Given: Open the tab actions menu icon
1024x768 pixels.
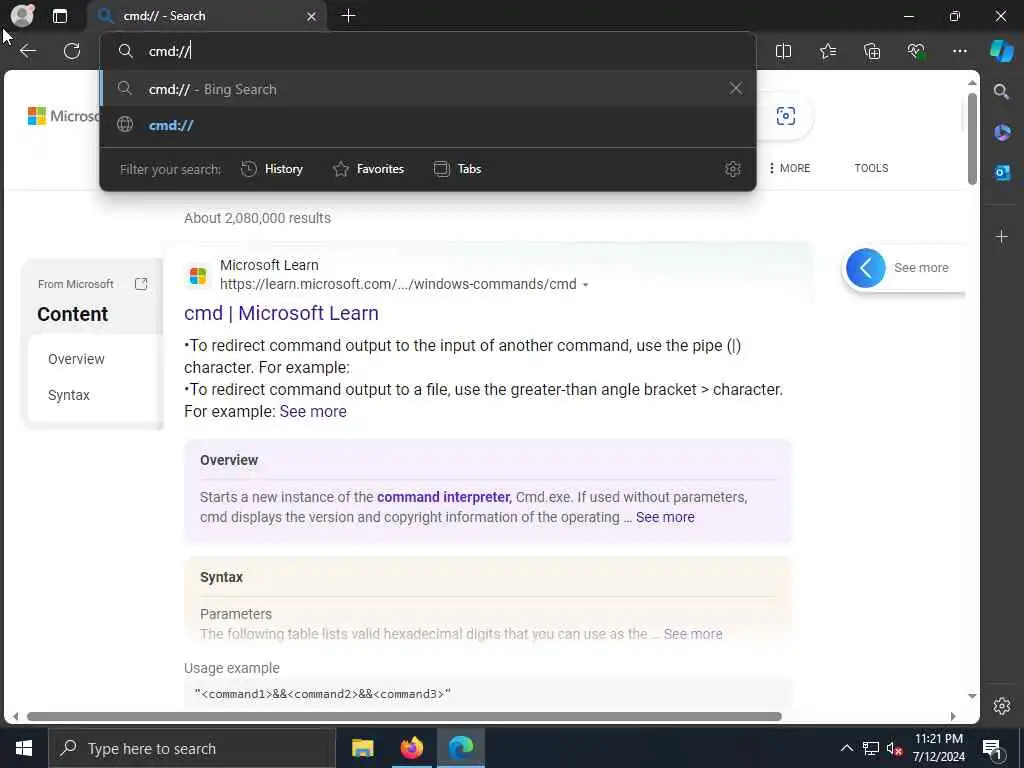Looking at the screenshot, I should point(59,16).
